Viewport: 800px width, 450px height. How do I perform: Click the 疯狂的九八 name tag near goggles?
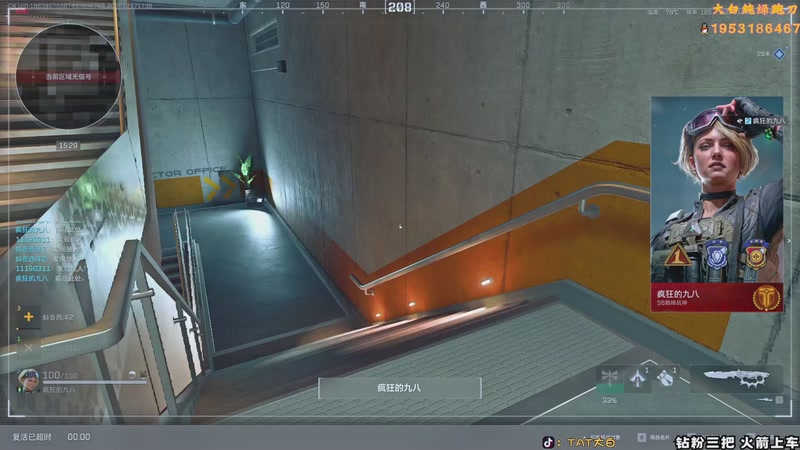point(765,121)
